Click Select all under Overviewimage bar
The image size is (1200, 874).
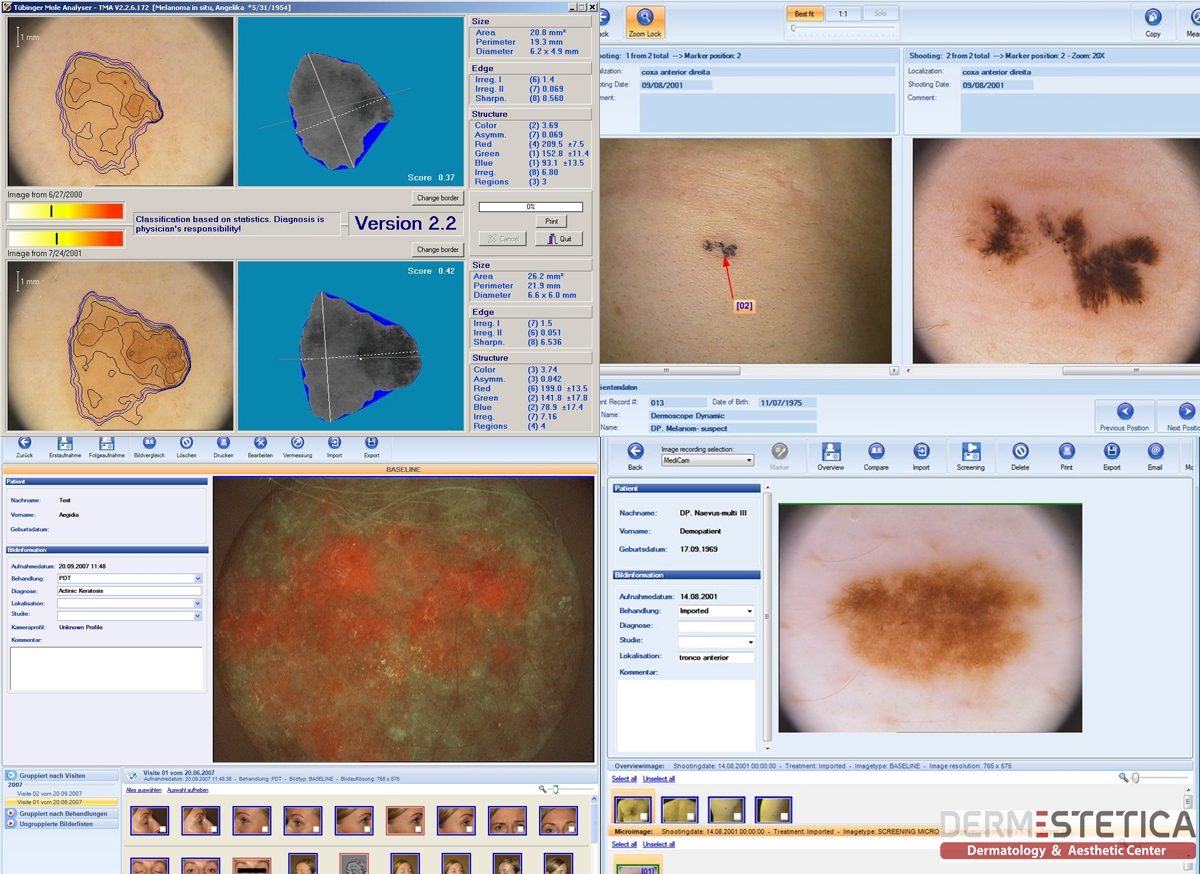[624, 778]
